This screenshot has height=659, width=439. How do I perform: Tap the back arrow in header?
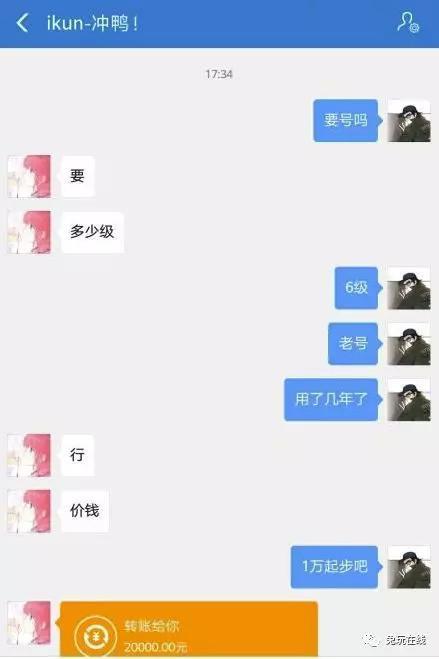pyautogui.click(x=23, y=23)
